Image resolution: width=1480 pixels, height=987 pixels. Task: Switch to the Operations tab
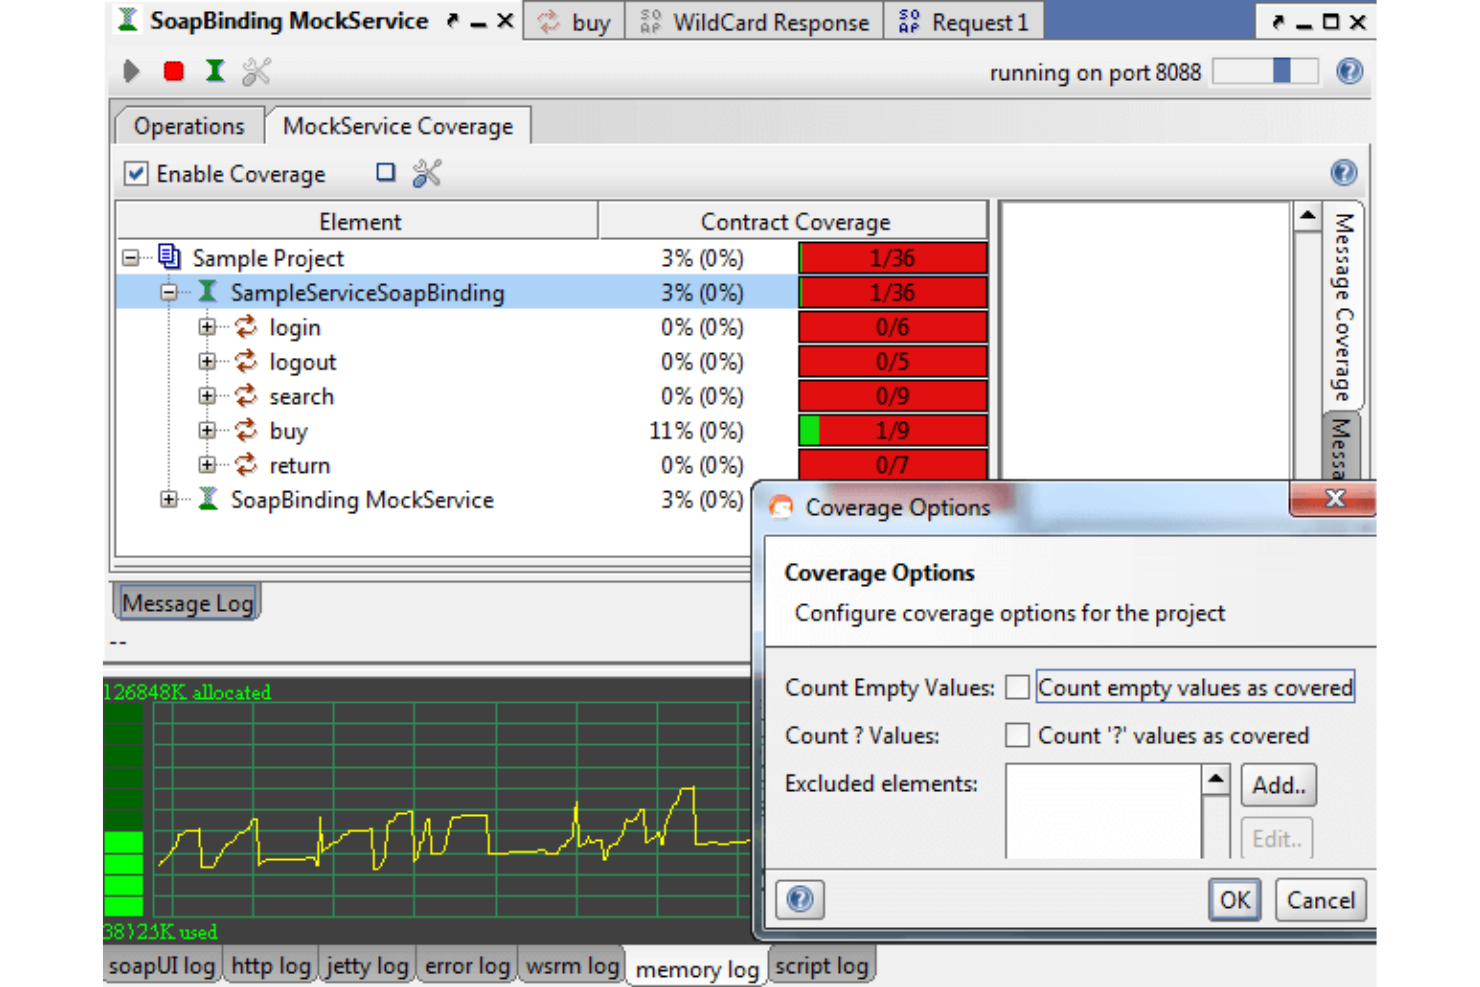pos(189,126)
